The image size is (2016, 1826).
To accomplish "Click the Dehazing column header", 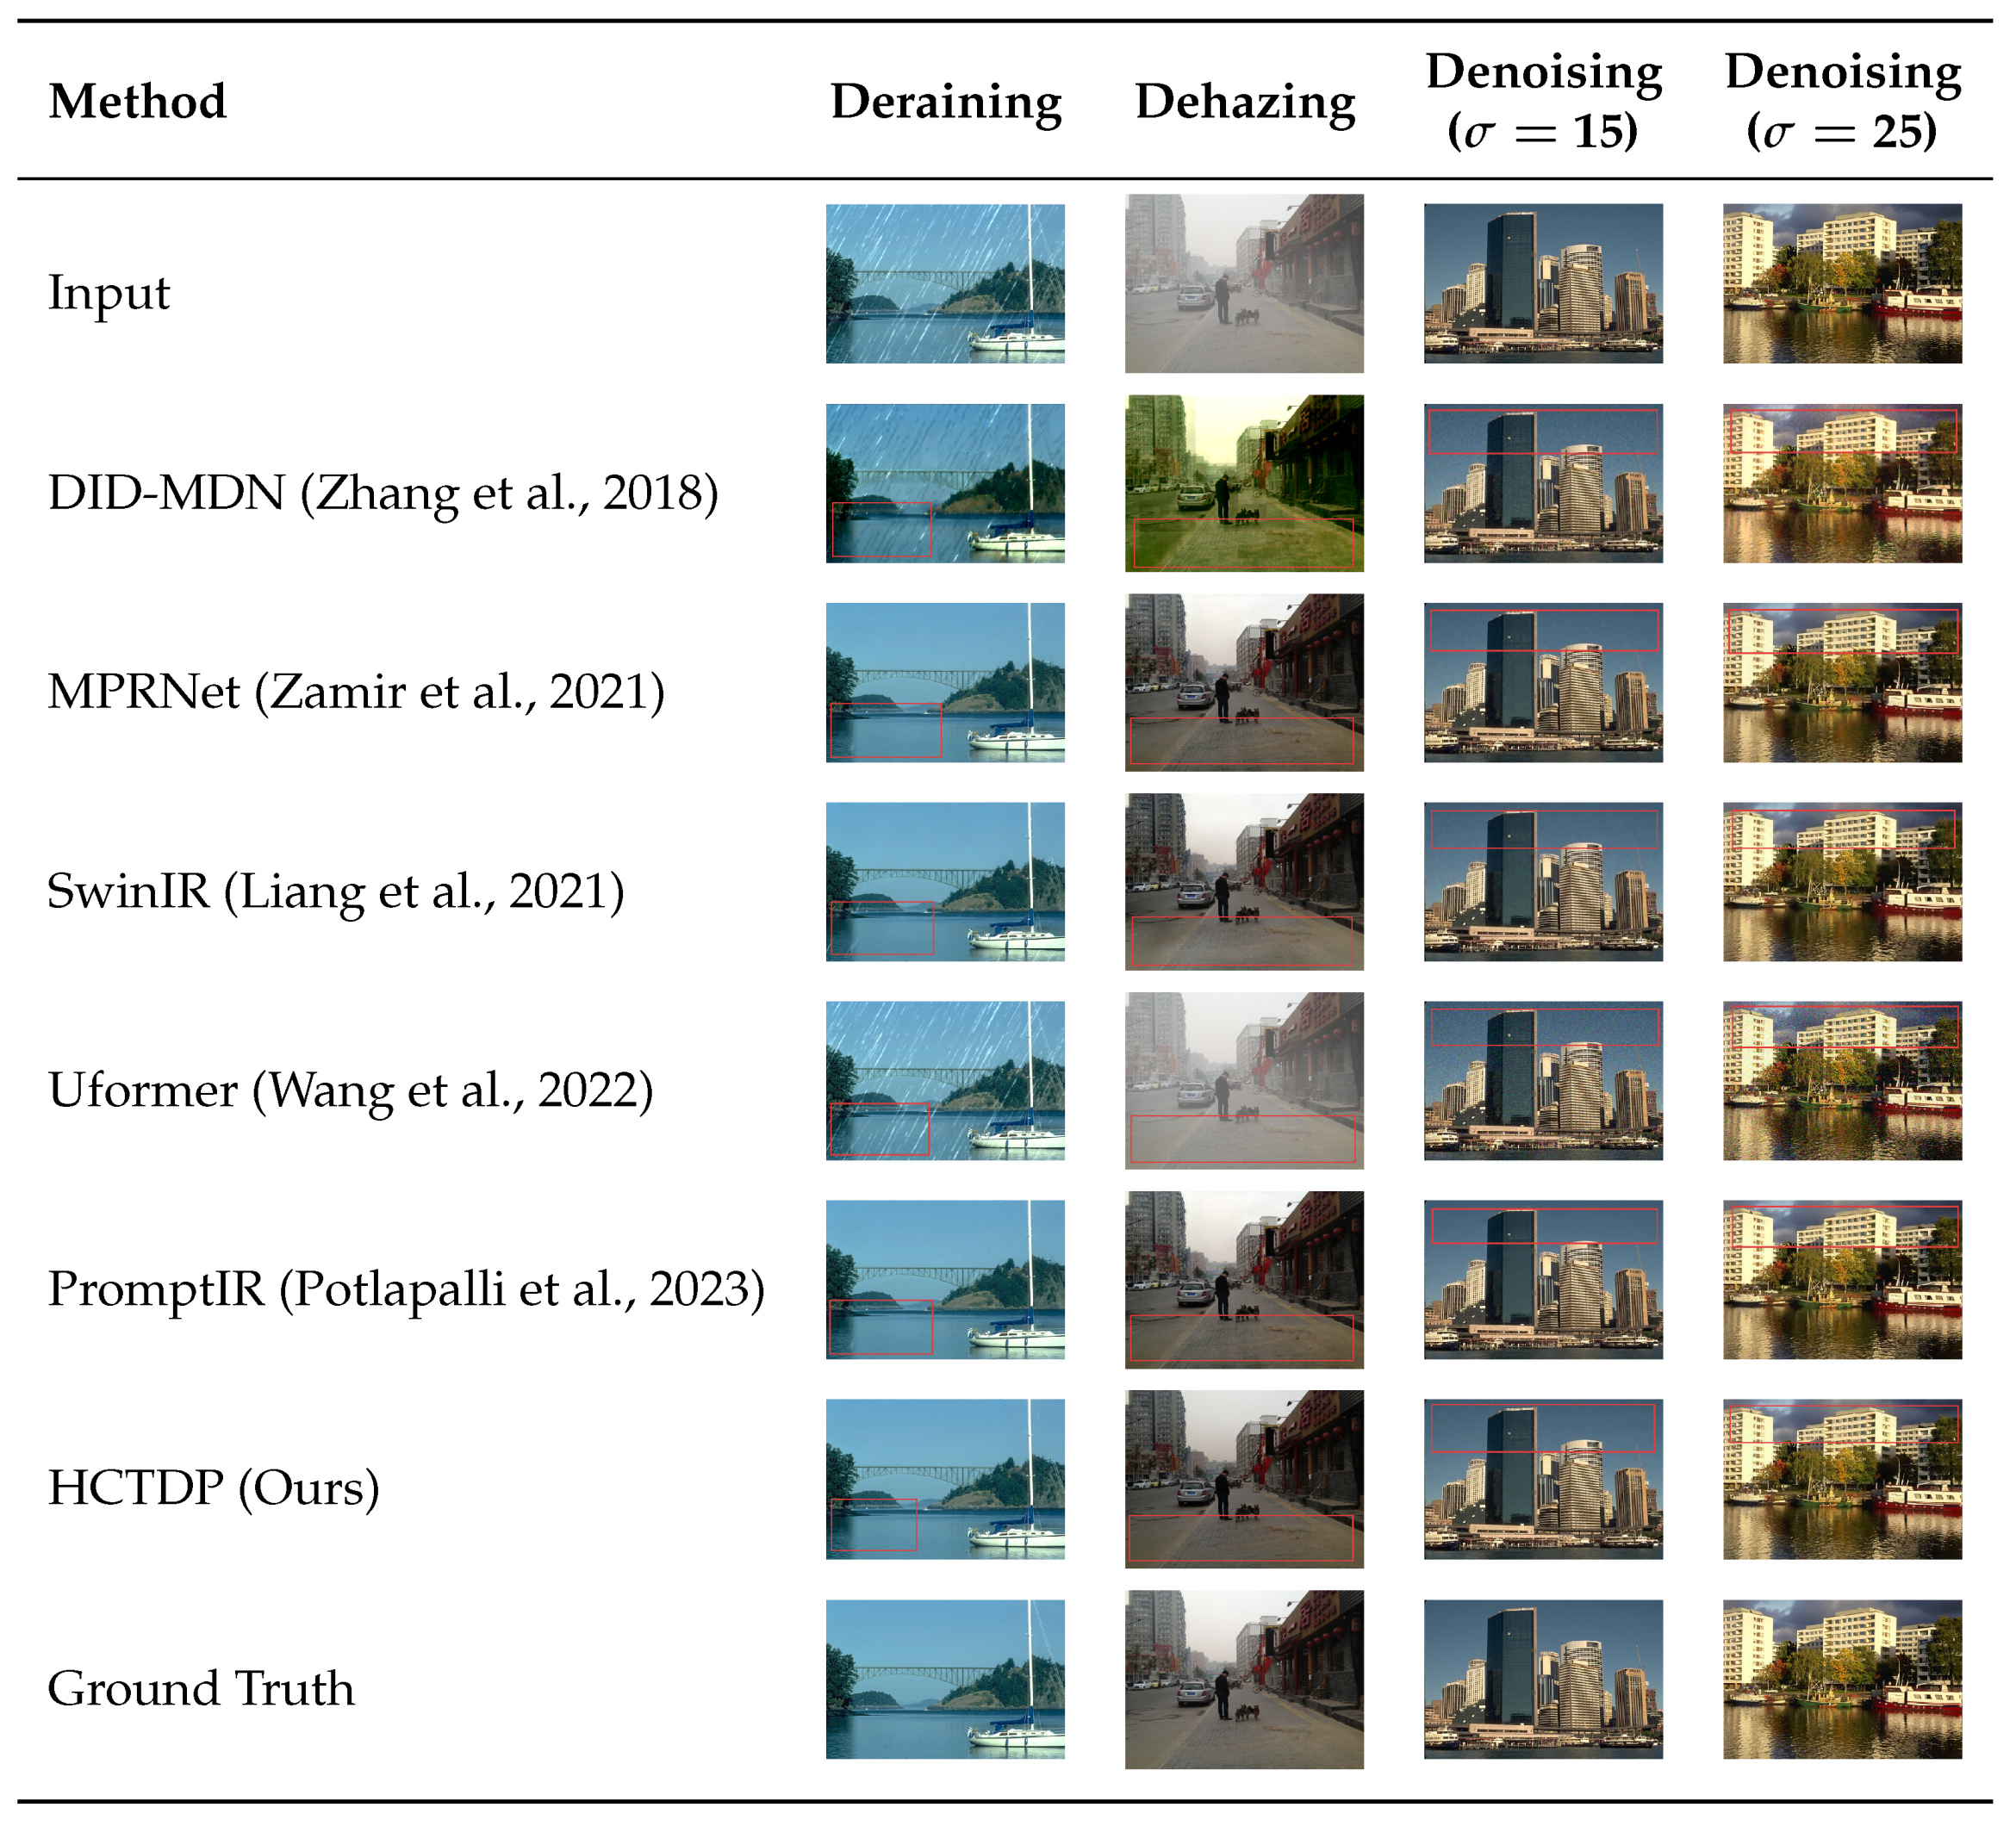I will 1244,102.
